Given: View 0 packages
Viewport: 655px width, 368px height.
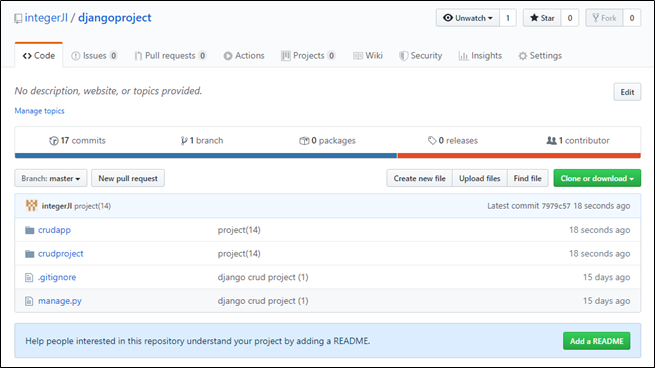Looking at the screenshot, I should (328, 141).
